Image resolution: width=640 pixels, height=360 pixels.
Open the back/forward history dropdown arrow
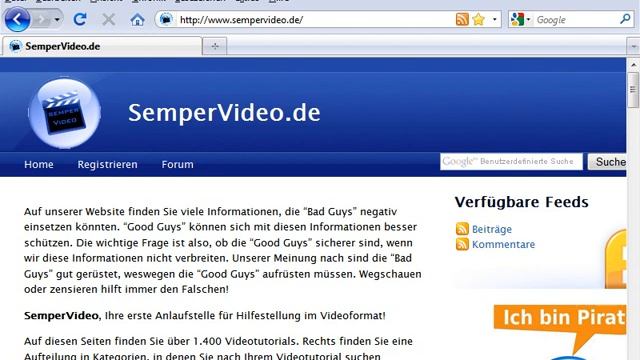pyautogui.click(x=57, y=19)
